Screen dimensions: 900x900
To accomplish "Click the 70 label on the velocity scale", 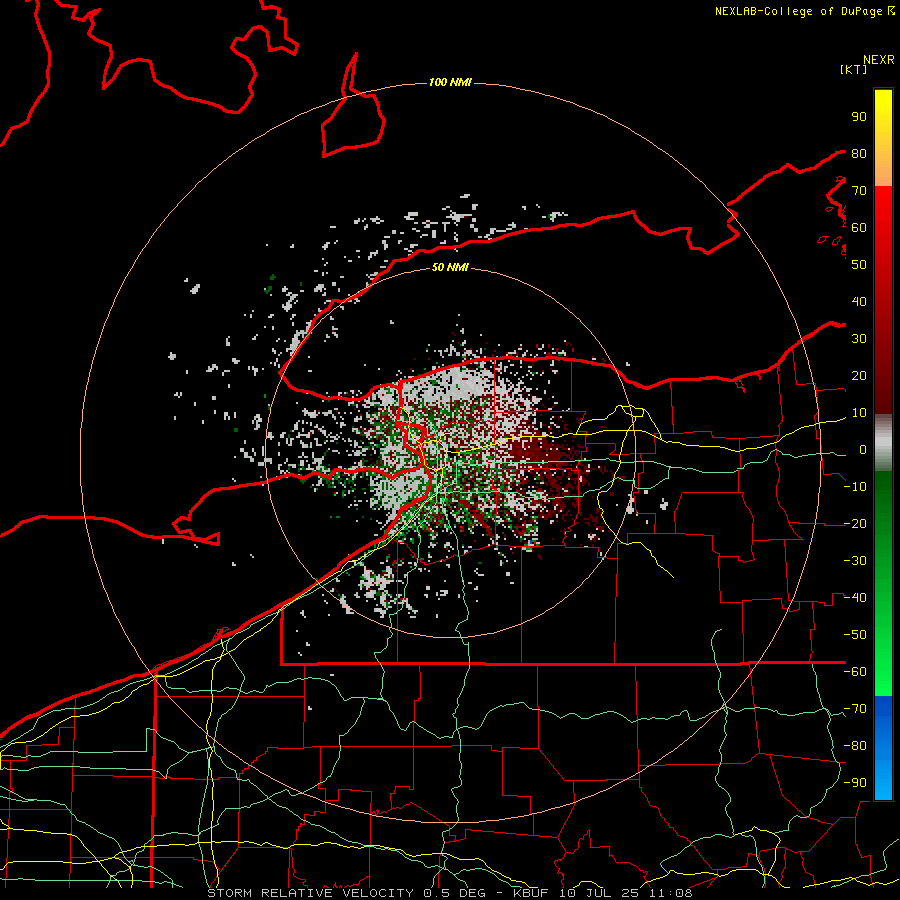I will [x=859, y=191].
